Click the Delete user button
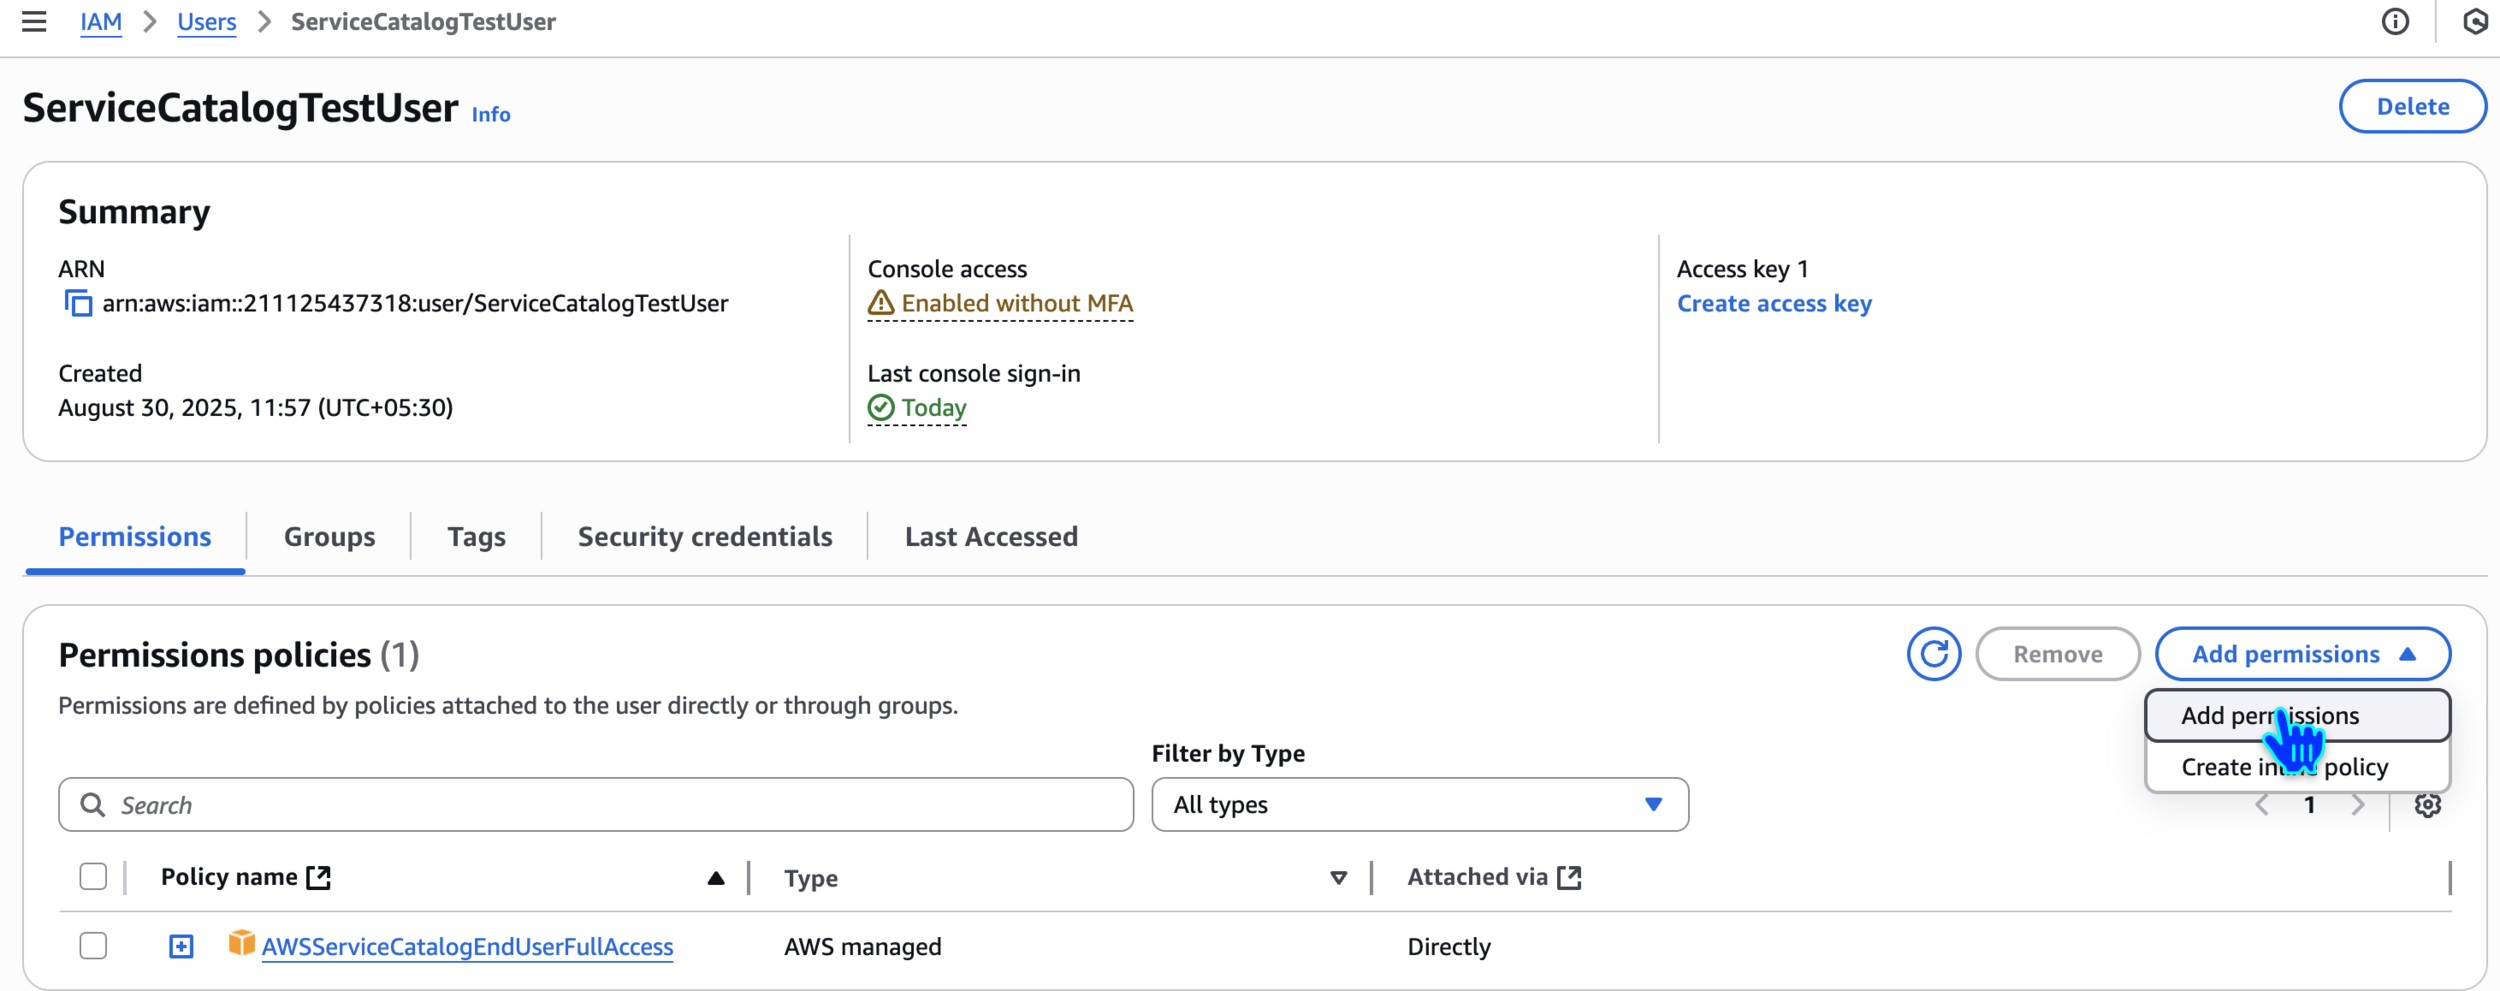 coord(2412,106)
